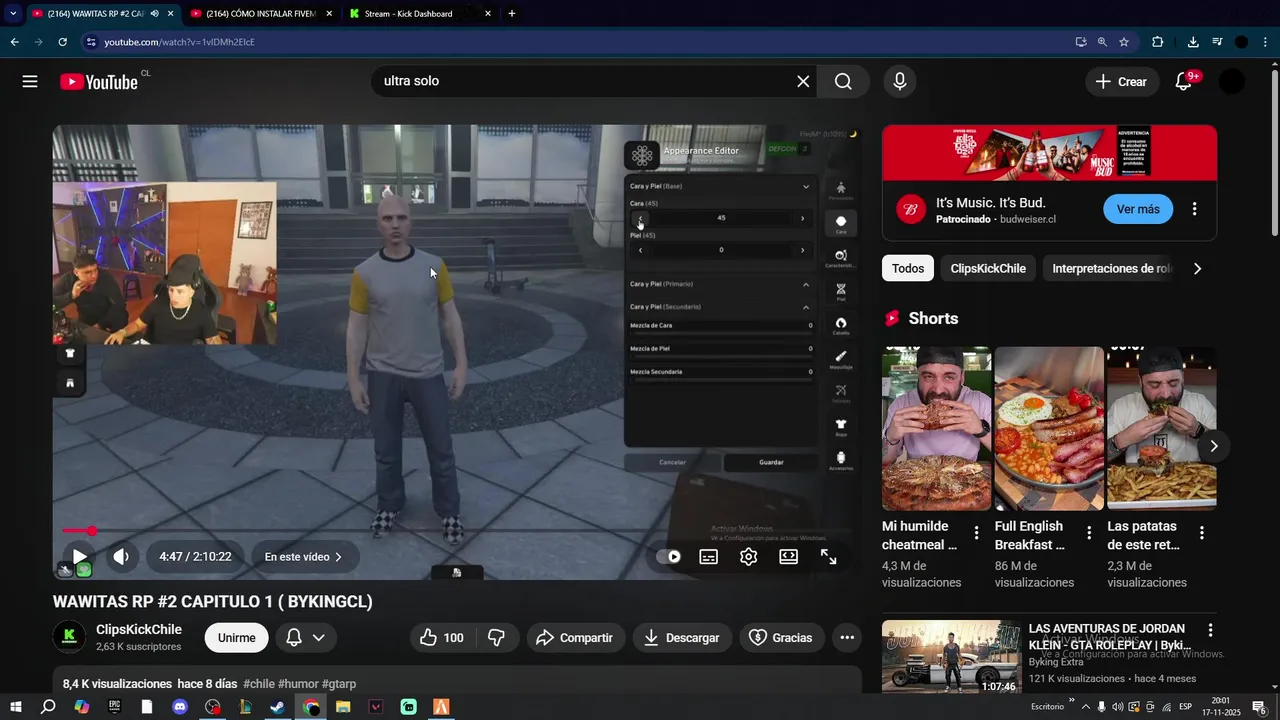
Task: Like the video with 100 likes
Action: (441, 638)
